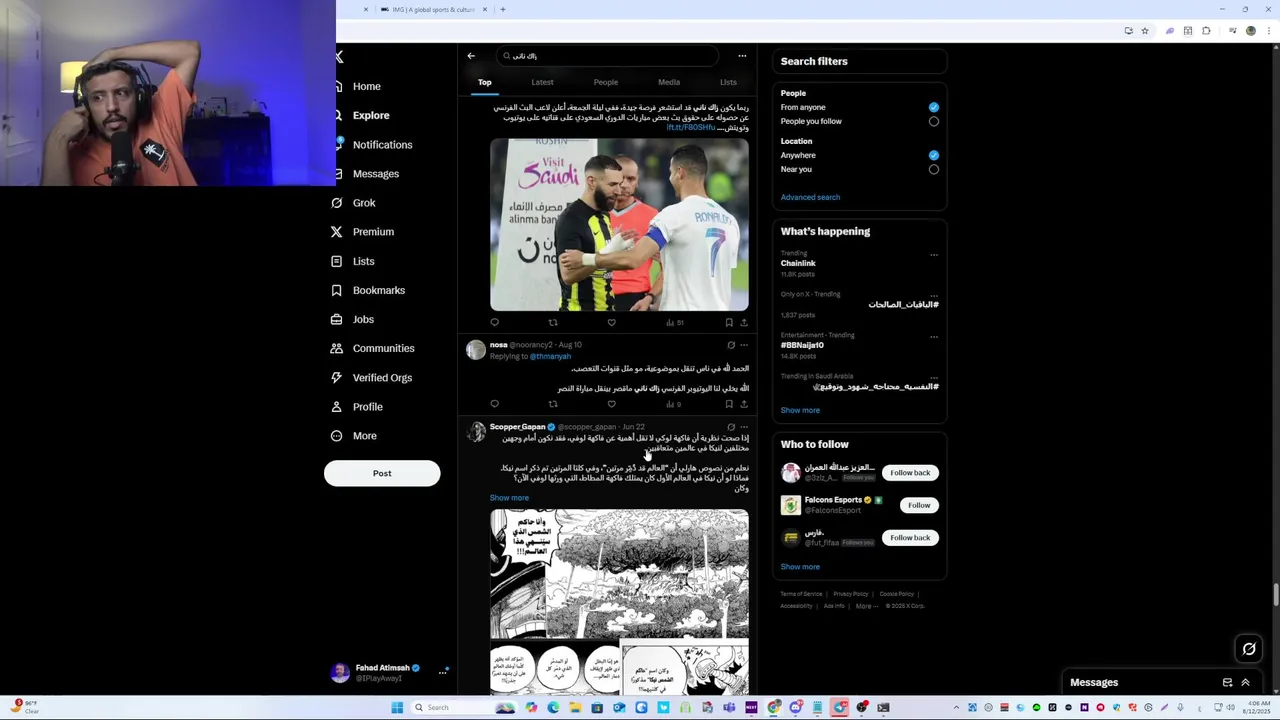Like the nosa reply post
The height and width of the screenshot is (720, 1280).
point(611,404)
